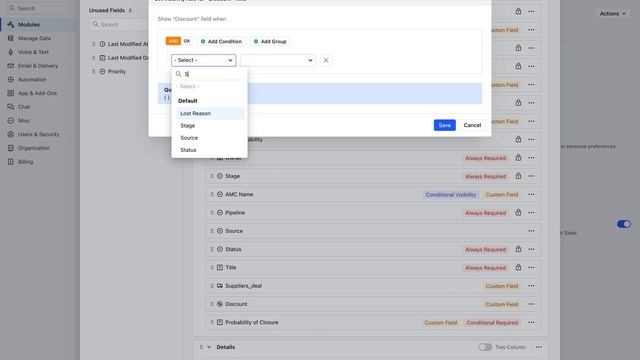Image resolution: width=640 pixels, height=360 pixels.
Task: Open more options for Status field
Action: [x=531, y=249]
